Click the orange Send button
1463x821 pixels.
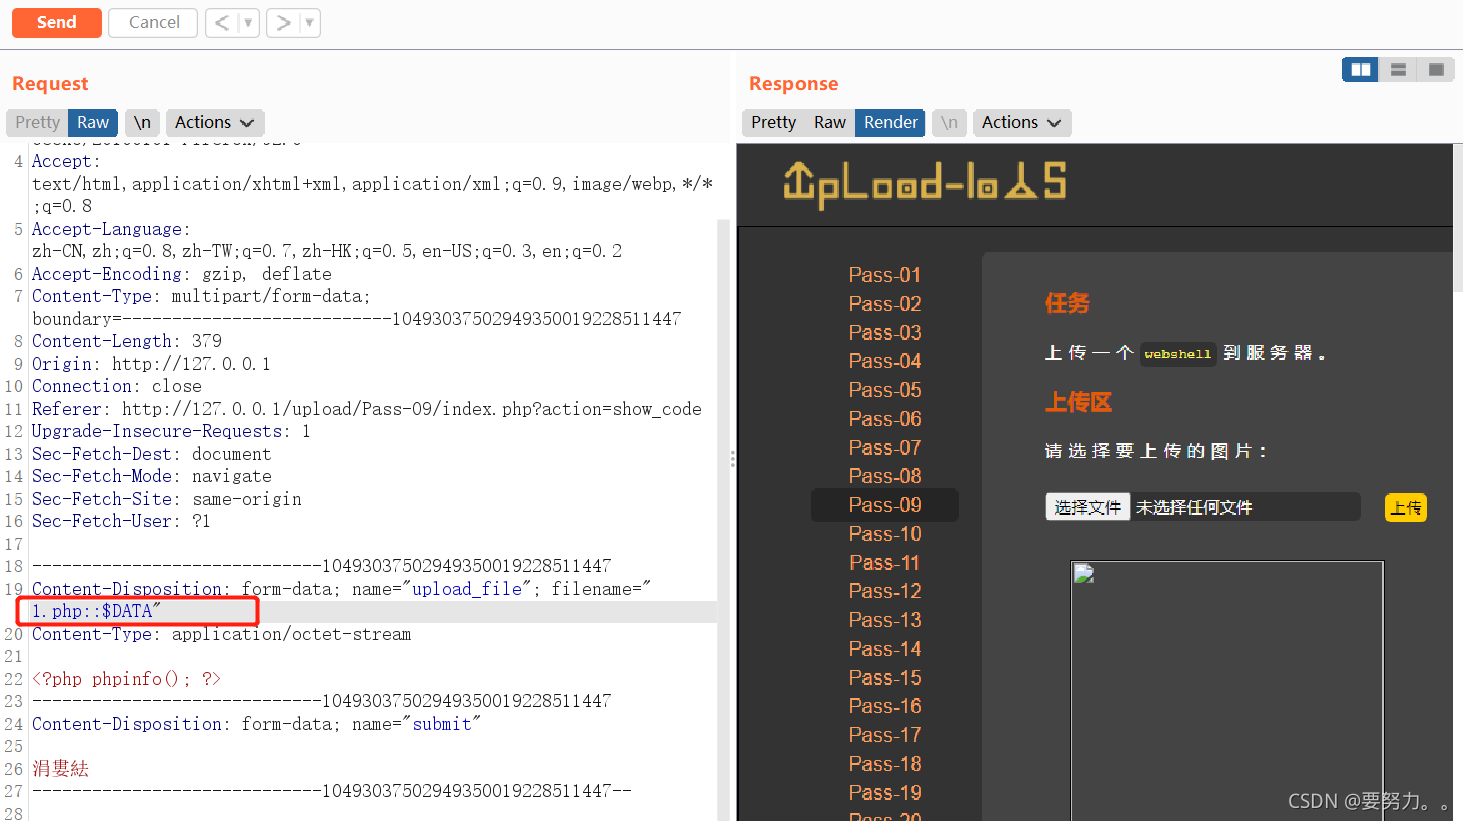point(57,22)
